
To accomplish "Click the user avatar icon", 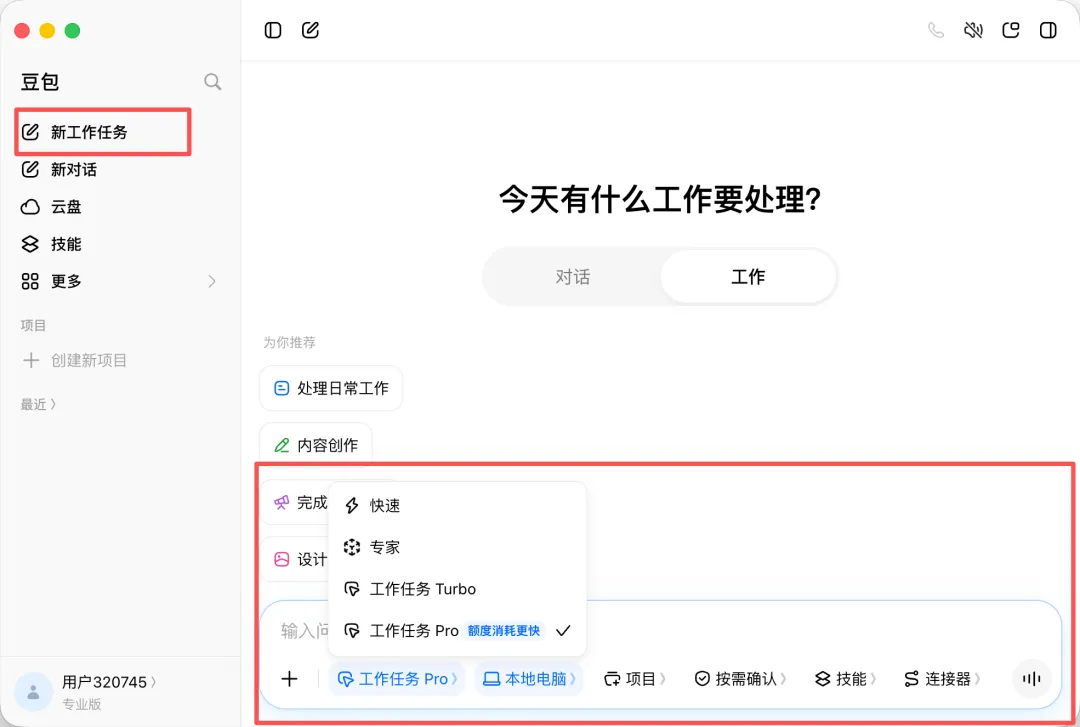I will pyautogui.click(x=33, y=692).
